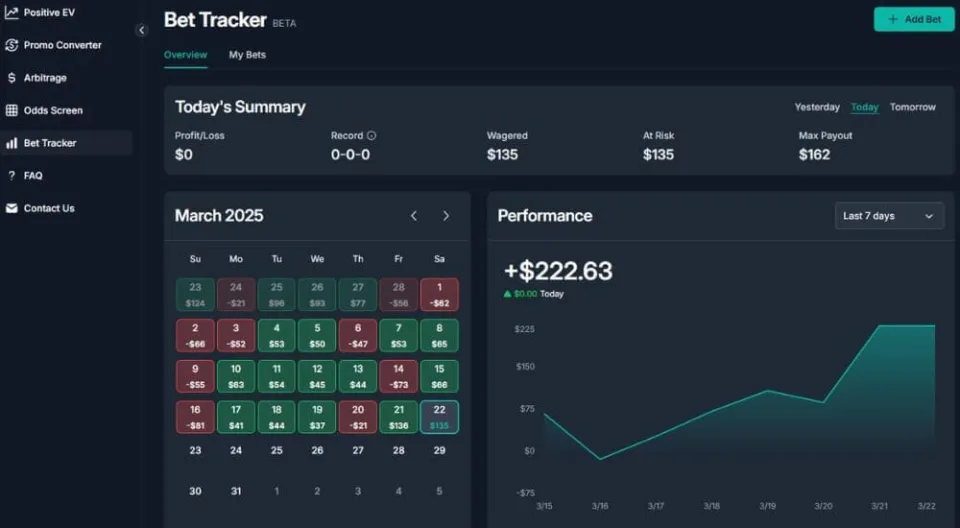Go to the previous month in calendar

414,216
